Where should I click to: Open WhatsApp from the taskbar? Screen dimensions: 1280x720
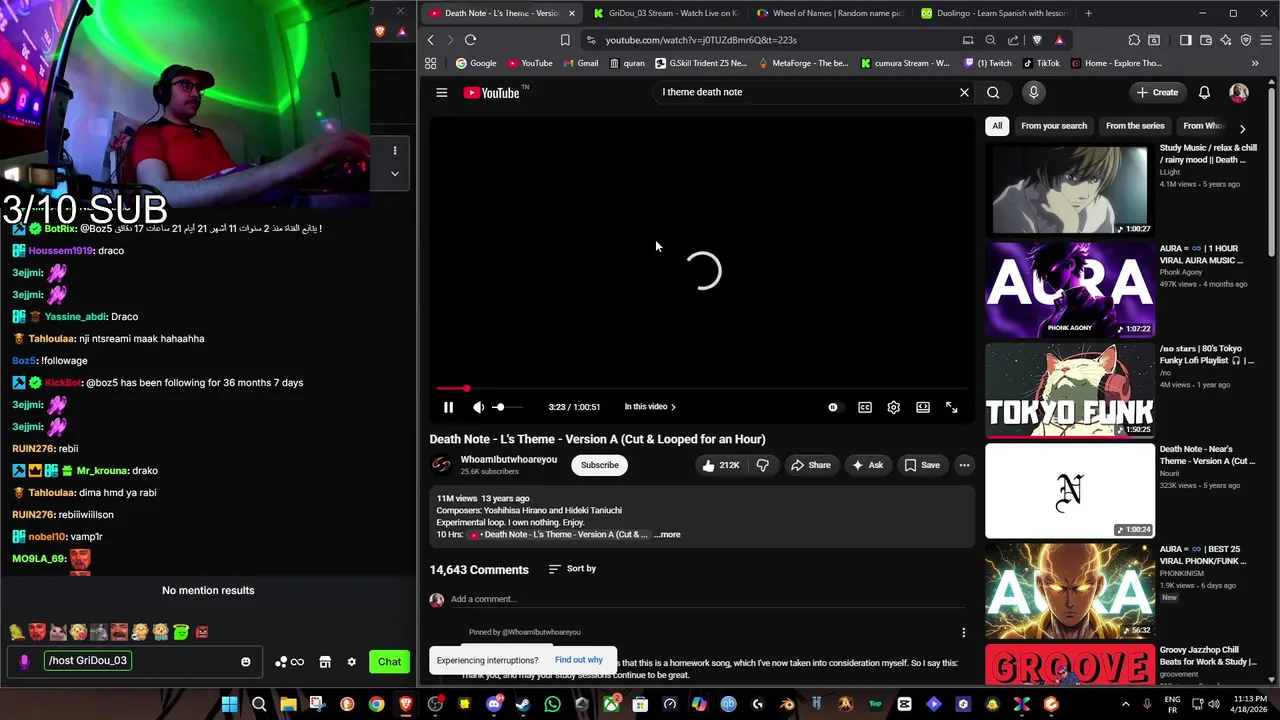point(553,704)
